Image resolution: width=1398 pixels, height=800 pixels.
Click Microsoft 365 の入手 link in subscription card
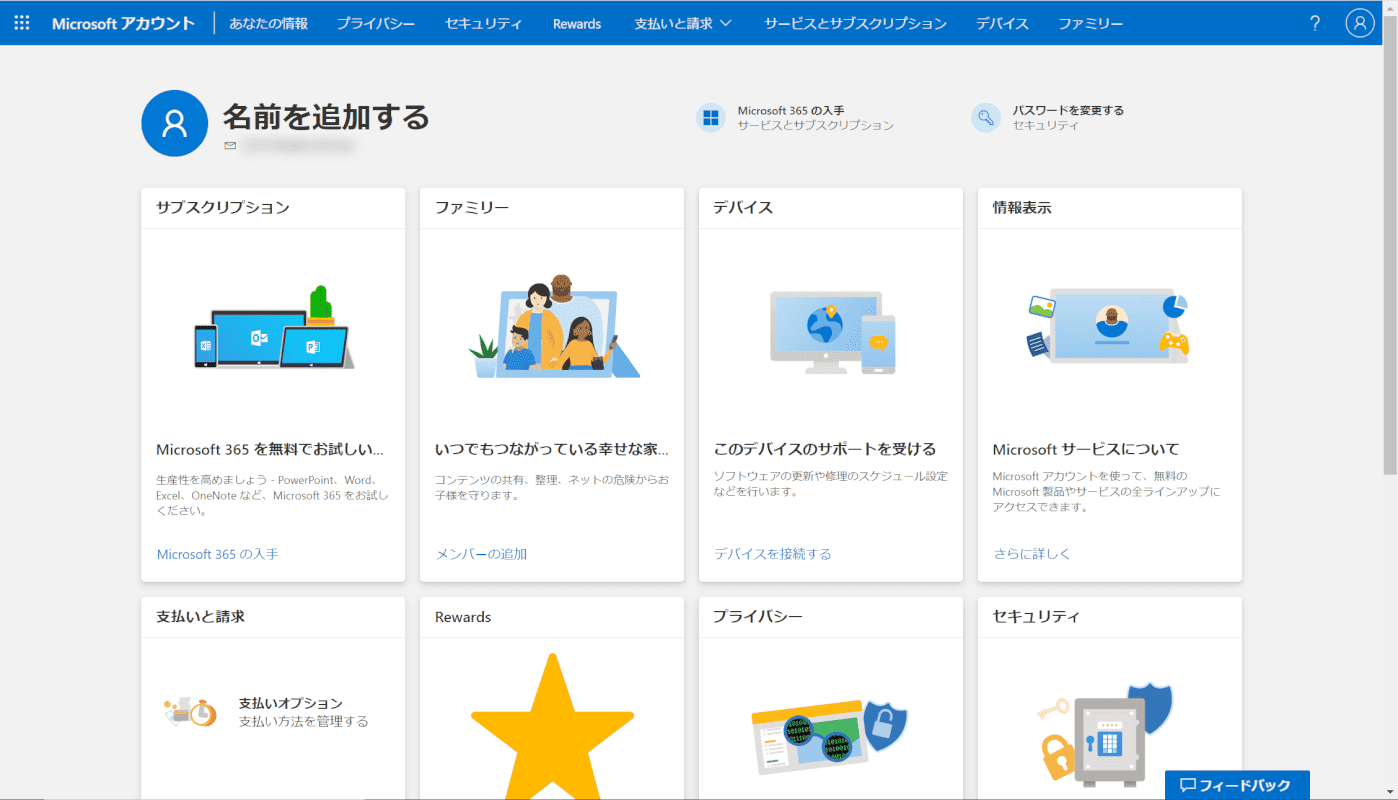tap(217, 553)
